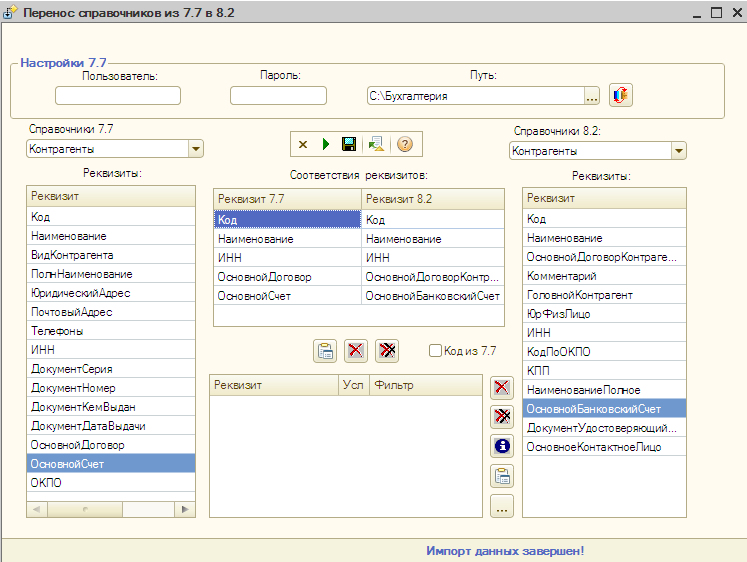
Task: Click clipboard icon beside filter table
Action: click(x=502, y=476)
